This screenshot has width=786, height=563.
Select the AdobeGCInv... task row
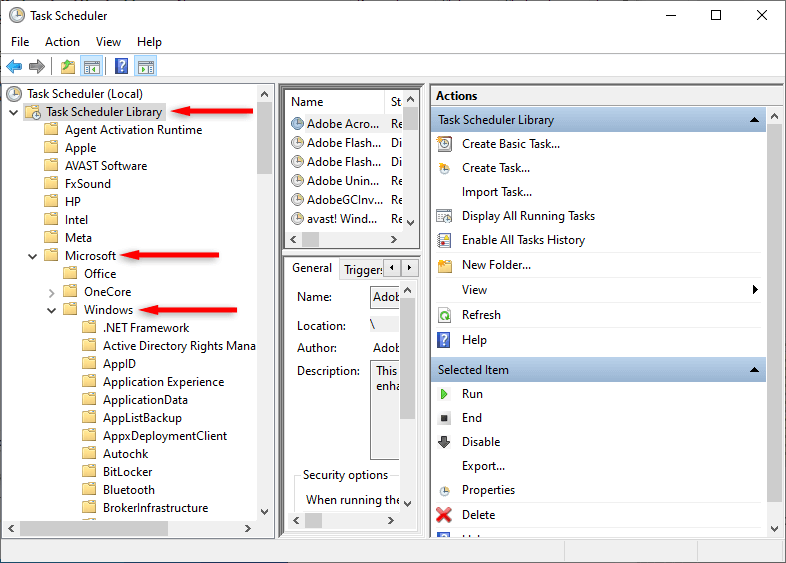click(346, 200)
